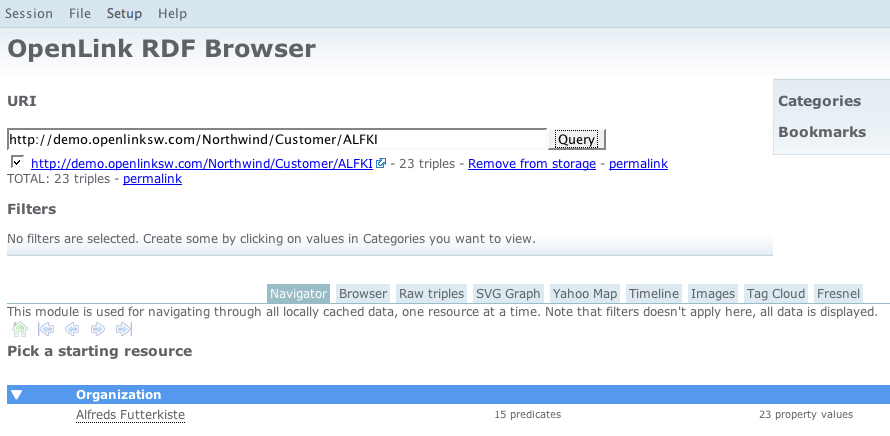Switch to the Raw triples tab
Viewport: 890px width, 436px height.
pos(431,294)
